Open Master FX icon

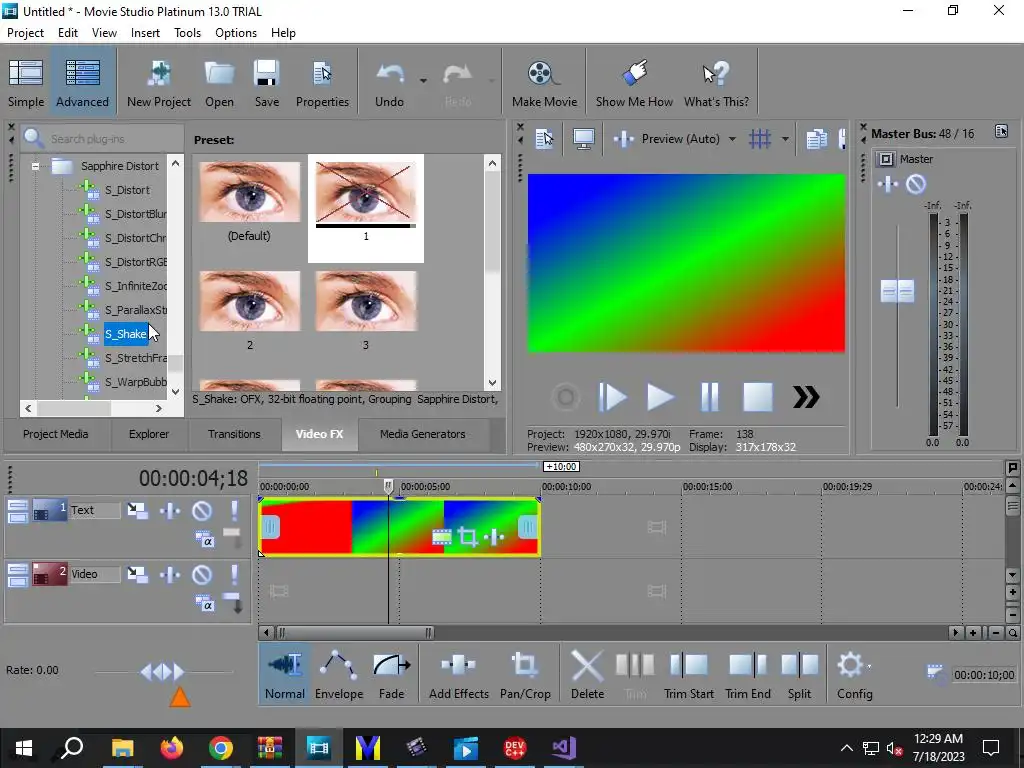click(x=888, y=184)
